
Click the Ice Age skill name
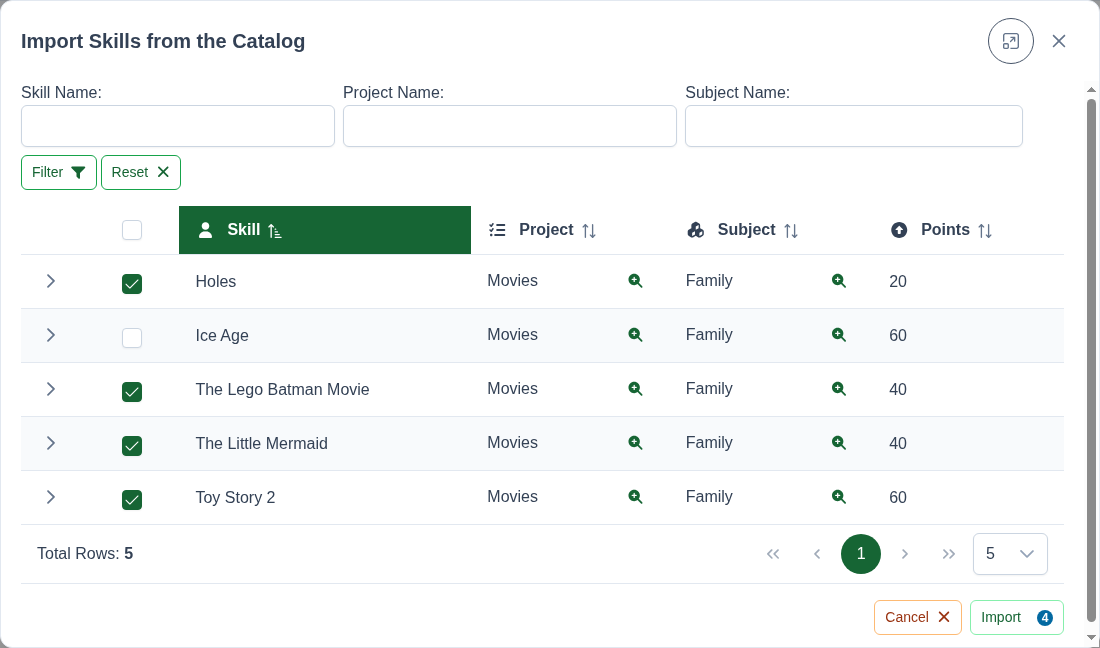(222, 336)
